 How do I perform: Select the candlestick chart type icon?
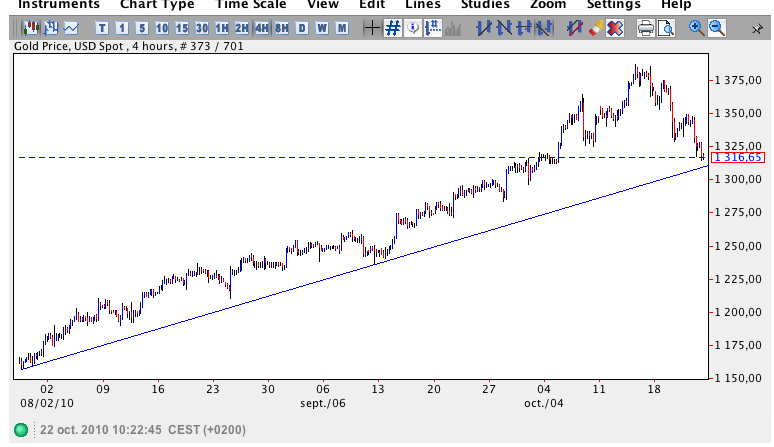30,27
